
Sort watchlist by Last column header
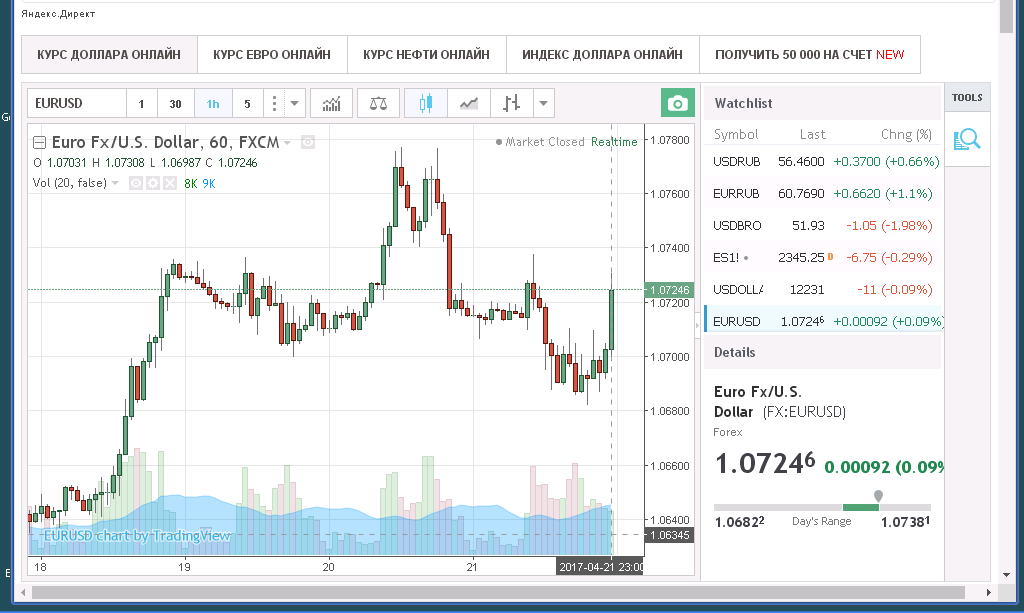[x=812, y=134]
